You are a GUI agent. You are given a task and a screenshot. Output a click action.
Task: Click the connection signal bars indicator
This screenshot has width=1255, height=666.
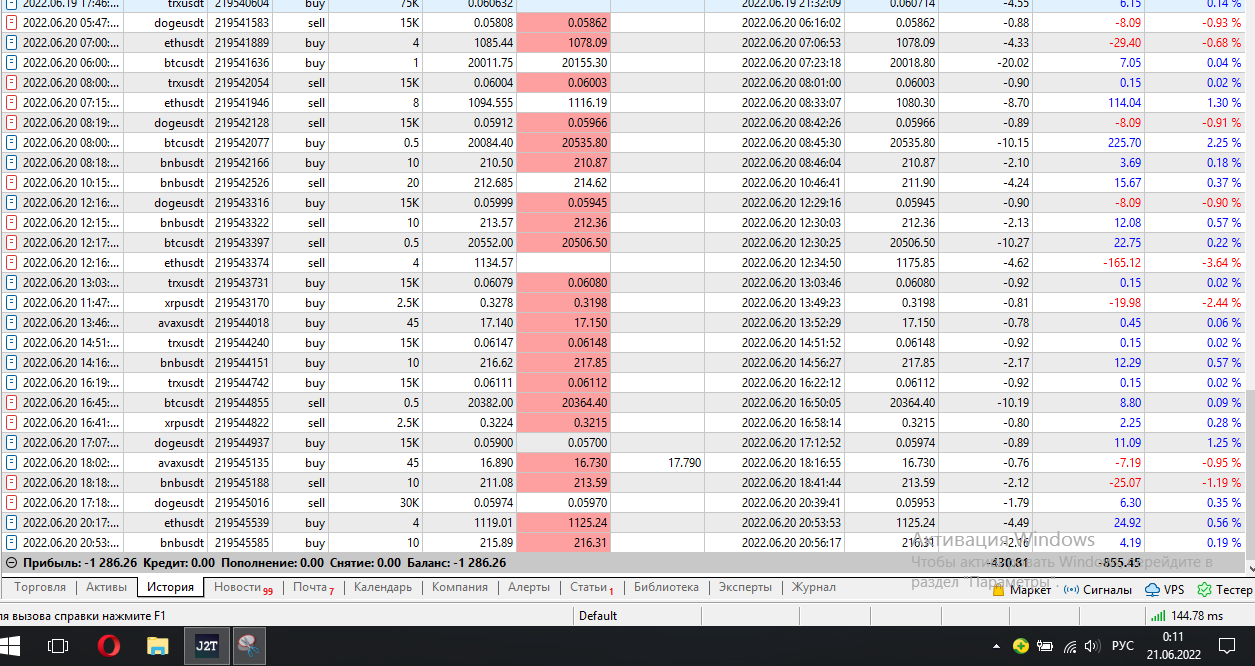tap(1158, 616)
